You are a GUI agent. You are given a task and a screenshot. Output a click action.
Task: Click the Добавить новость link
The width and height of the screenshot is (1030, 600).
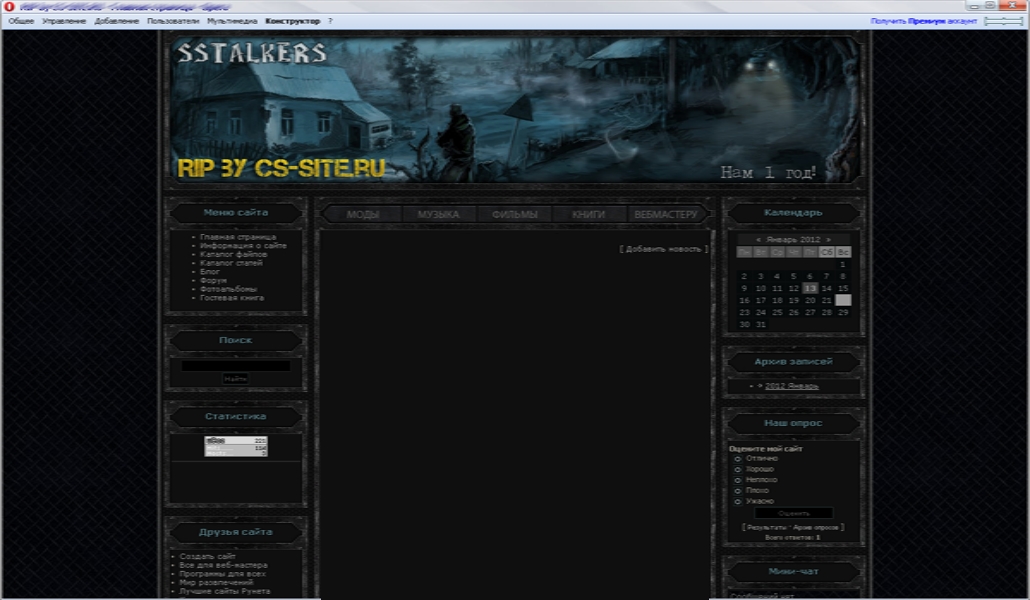[x=663, y=249]
